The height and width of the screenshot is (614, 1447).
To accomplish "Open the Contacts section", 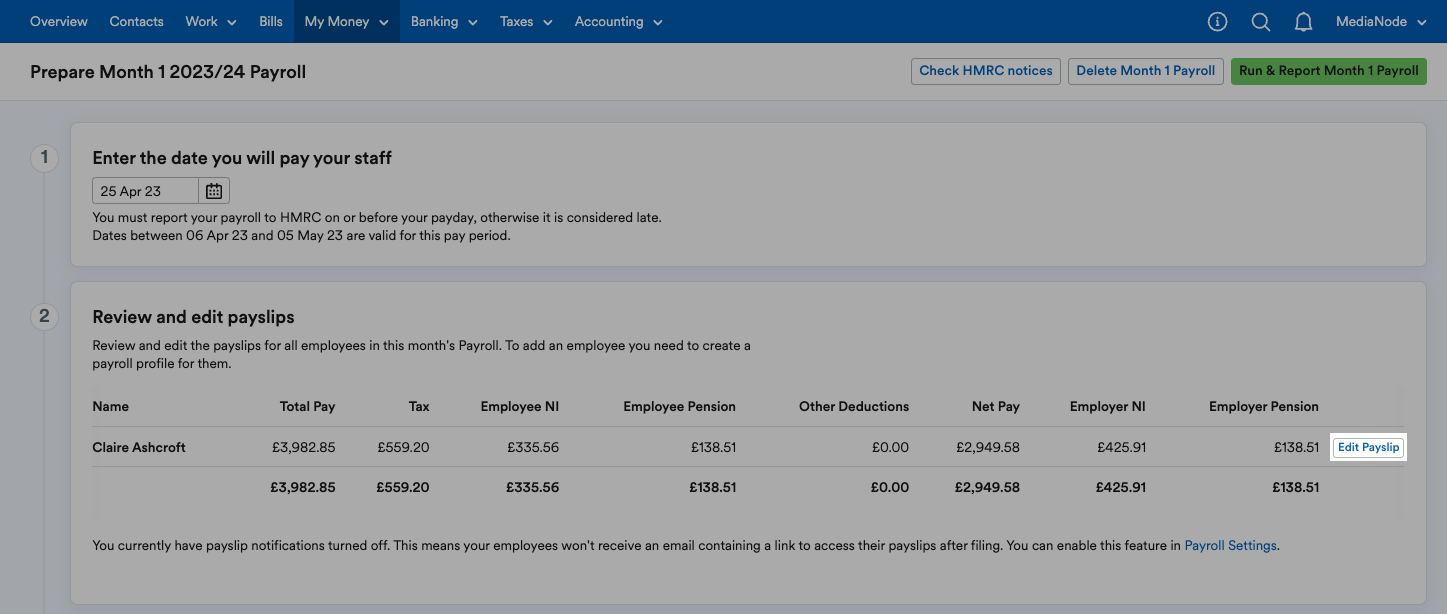I will click(136, 21).
